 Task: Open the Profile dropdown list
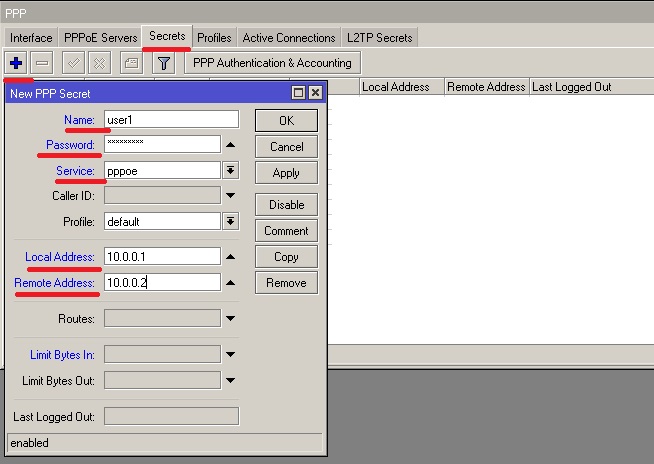pos(230,222)
